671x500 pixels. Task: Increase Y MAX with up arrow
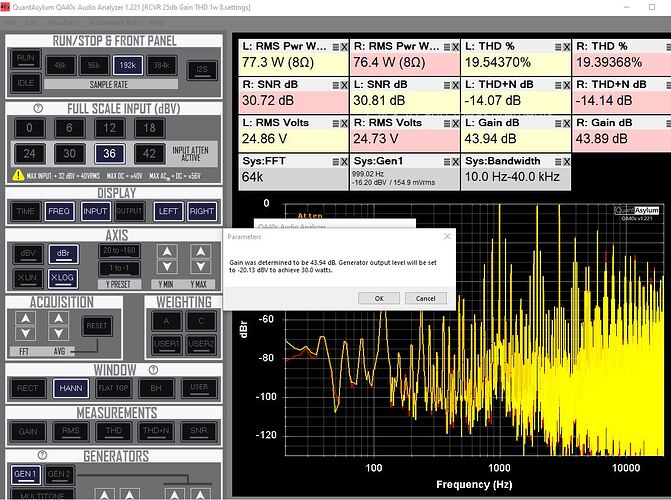click(x=201, y=251)
